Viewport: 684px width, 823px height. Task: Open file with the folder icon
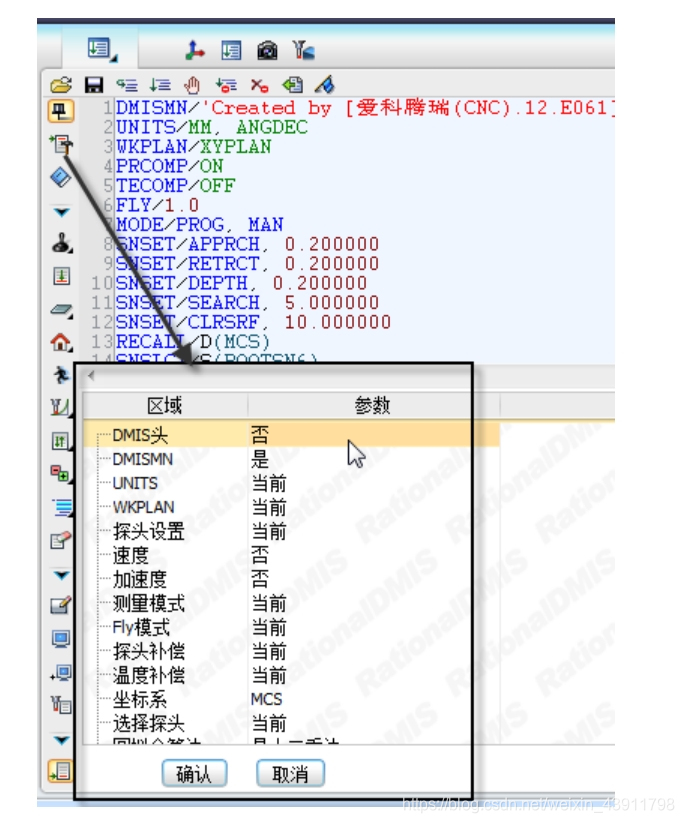click(61, 85)
